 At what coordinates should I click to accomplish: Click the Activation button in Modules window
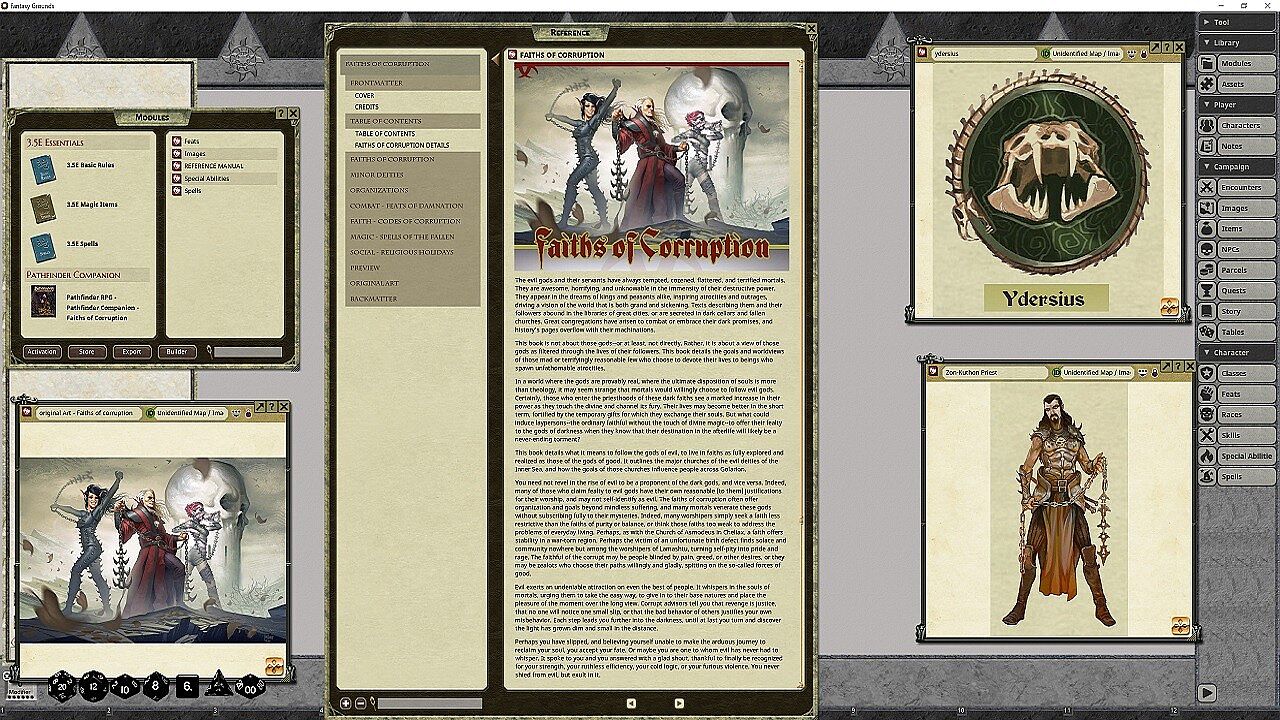click(x=42, y=352)
